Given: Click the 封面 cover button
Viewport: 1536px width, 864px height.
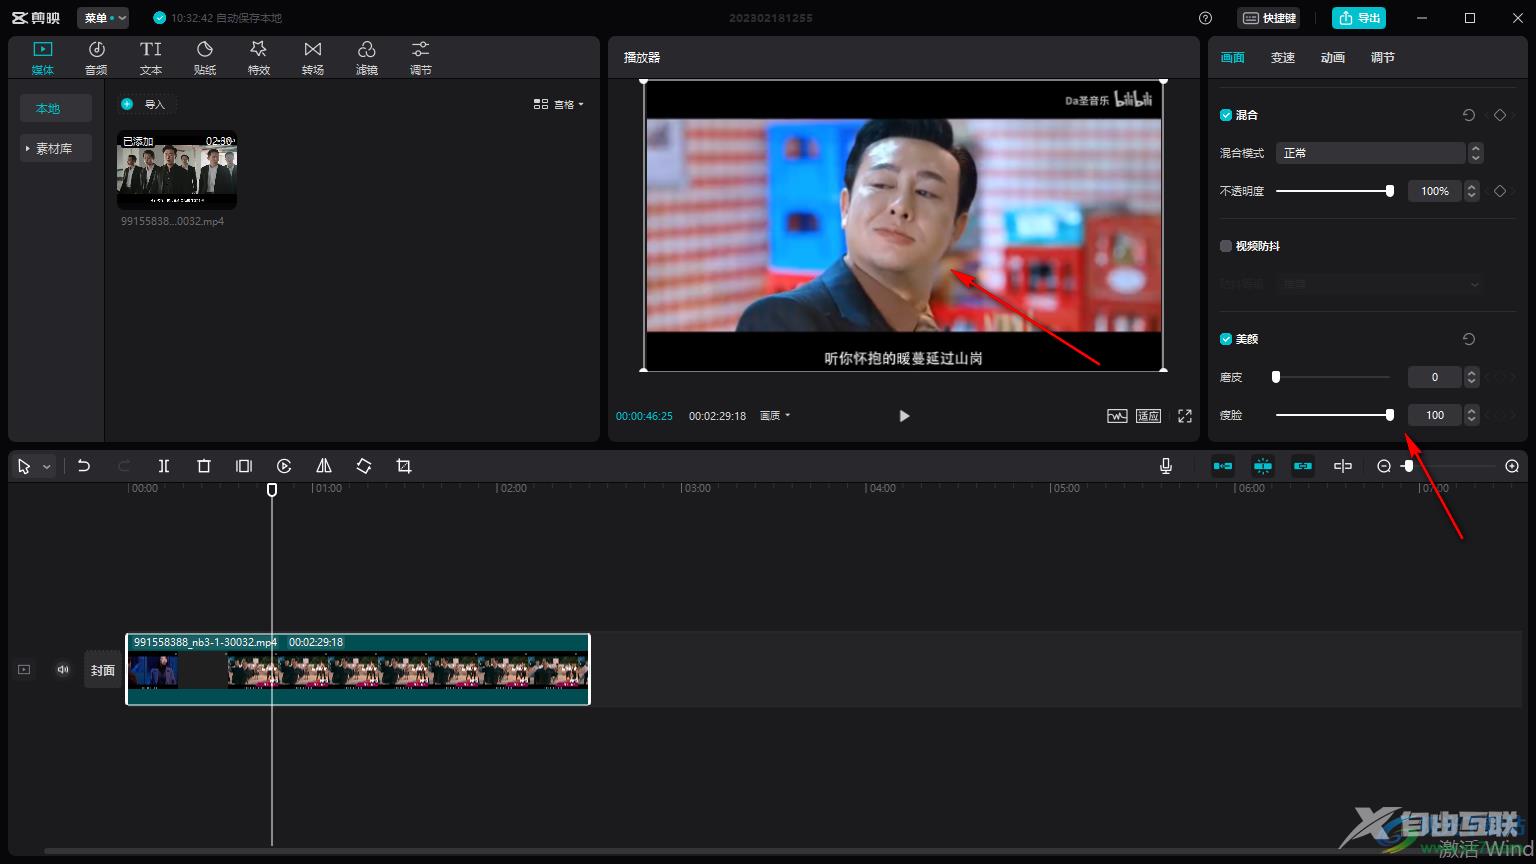Looking at the screenshot, I should click(x=103, y=670).
